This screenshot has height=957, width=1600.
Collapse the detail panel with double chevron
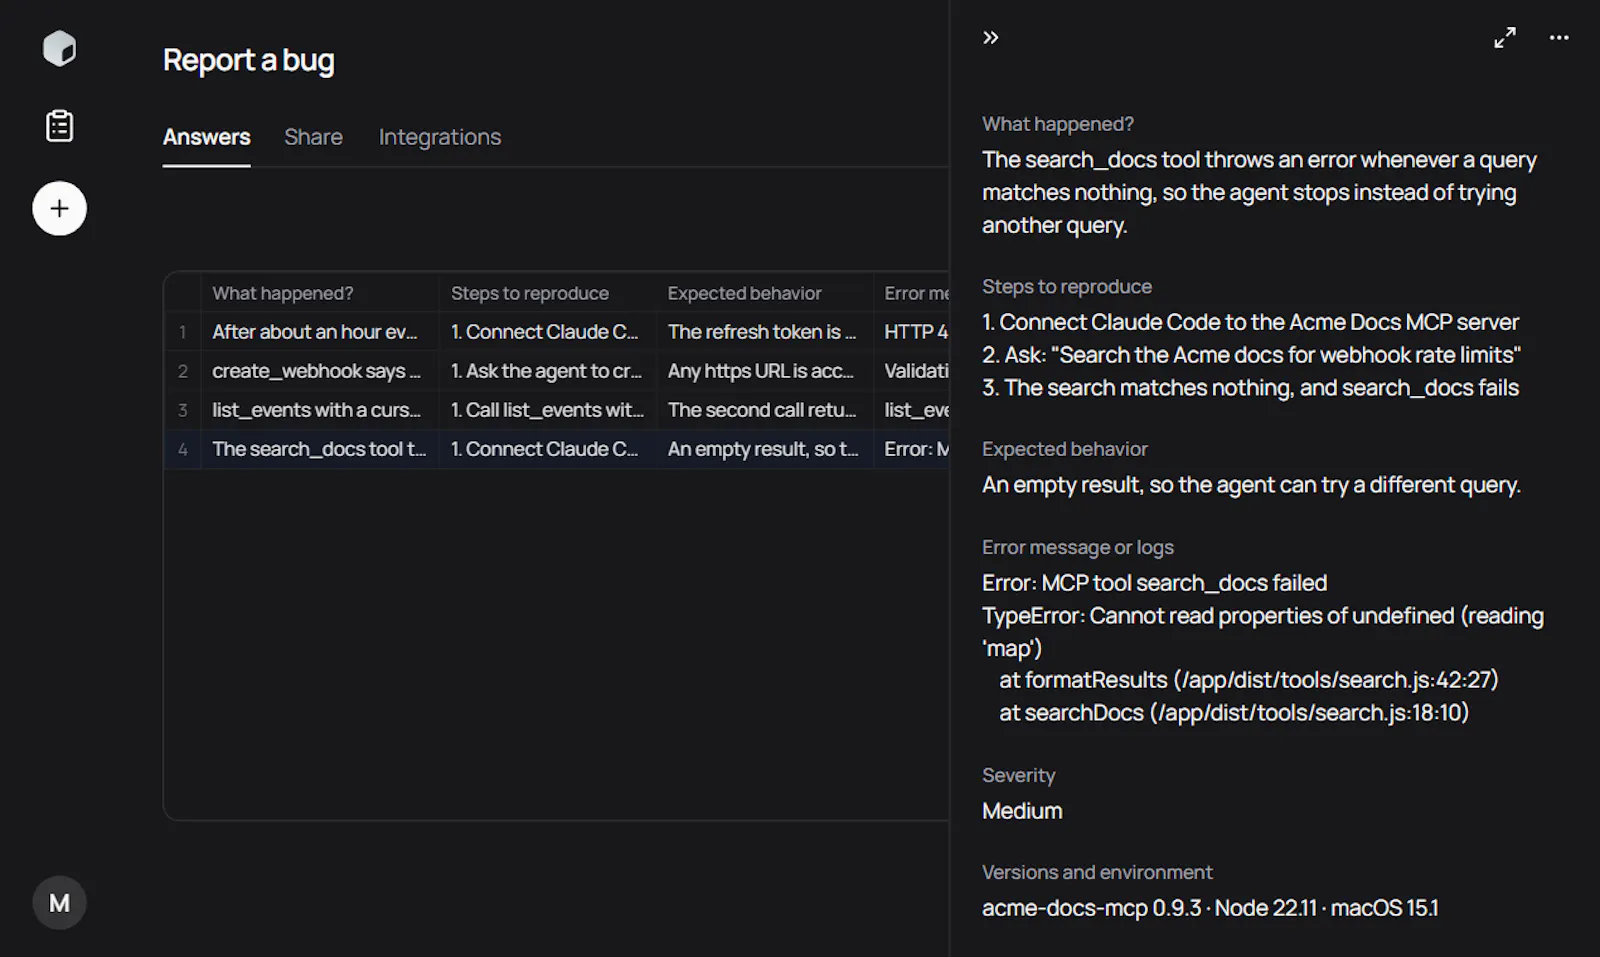click(x=990, y=38)
